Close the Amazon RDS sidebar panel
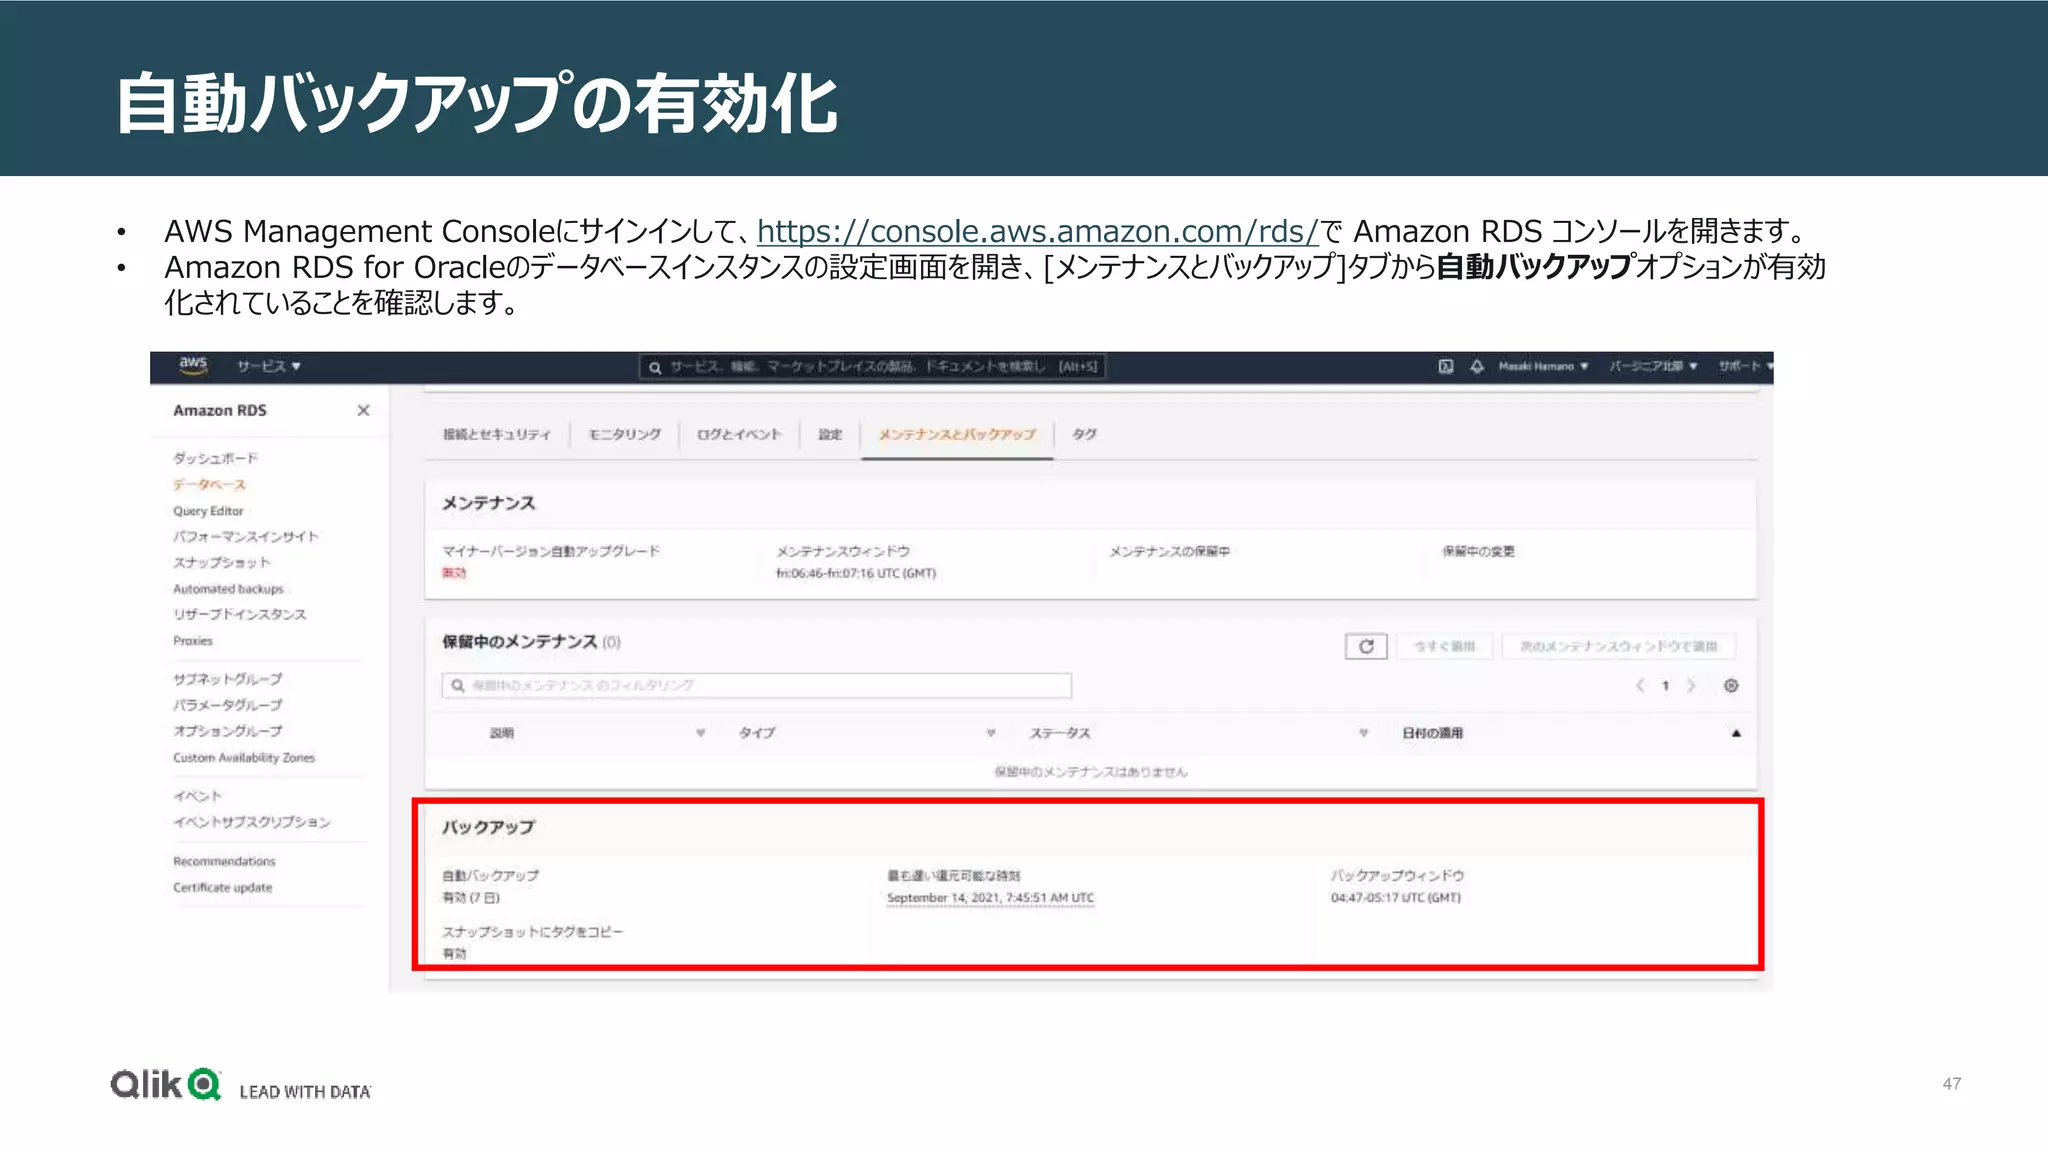Image resolution: width=2048 pixels, height=1152 pixels. pos(363,410)
